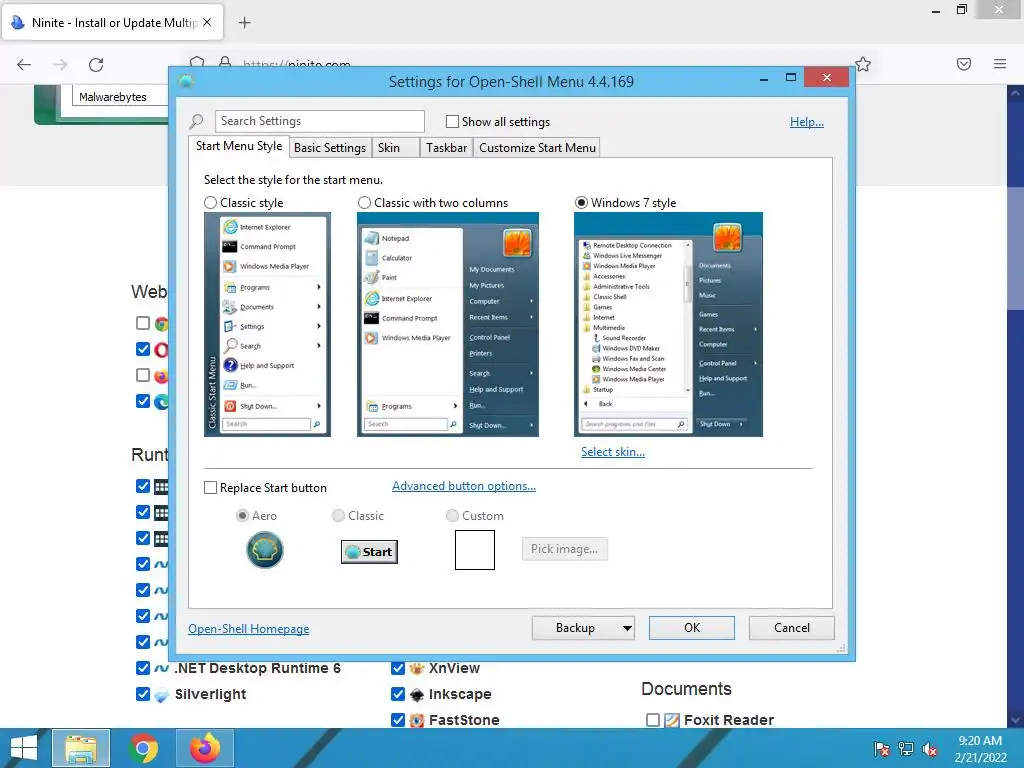The image size is (1024, 768).
Task: Reload the Ninite page in Firefox
Action: coord(96,64)
